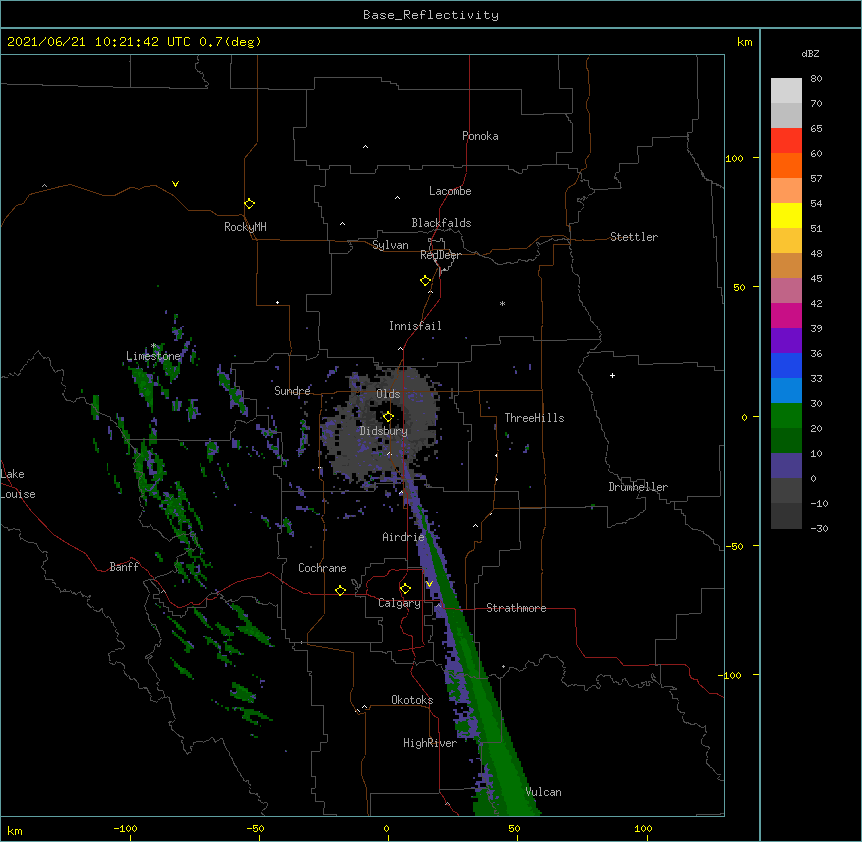Click the Blackfalds city label
862x842 pixels.
coord(441,223)
